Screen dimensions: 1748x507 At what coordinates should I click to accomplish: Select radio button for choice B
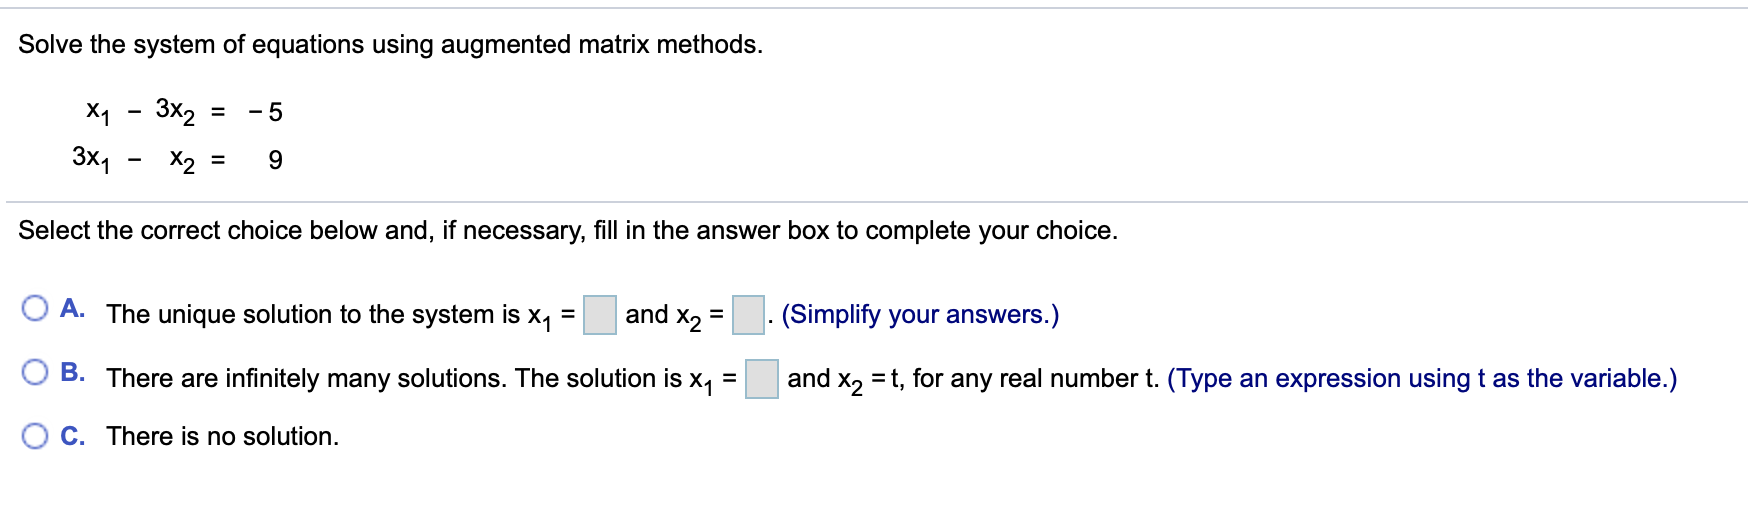pos(35,372)
